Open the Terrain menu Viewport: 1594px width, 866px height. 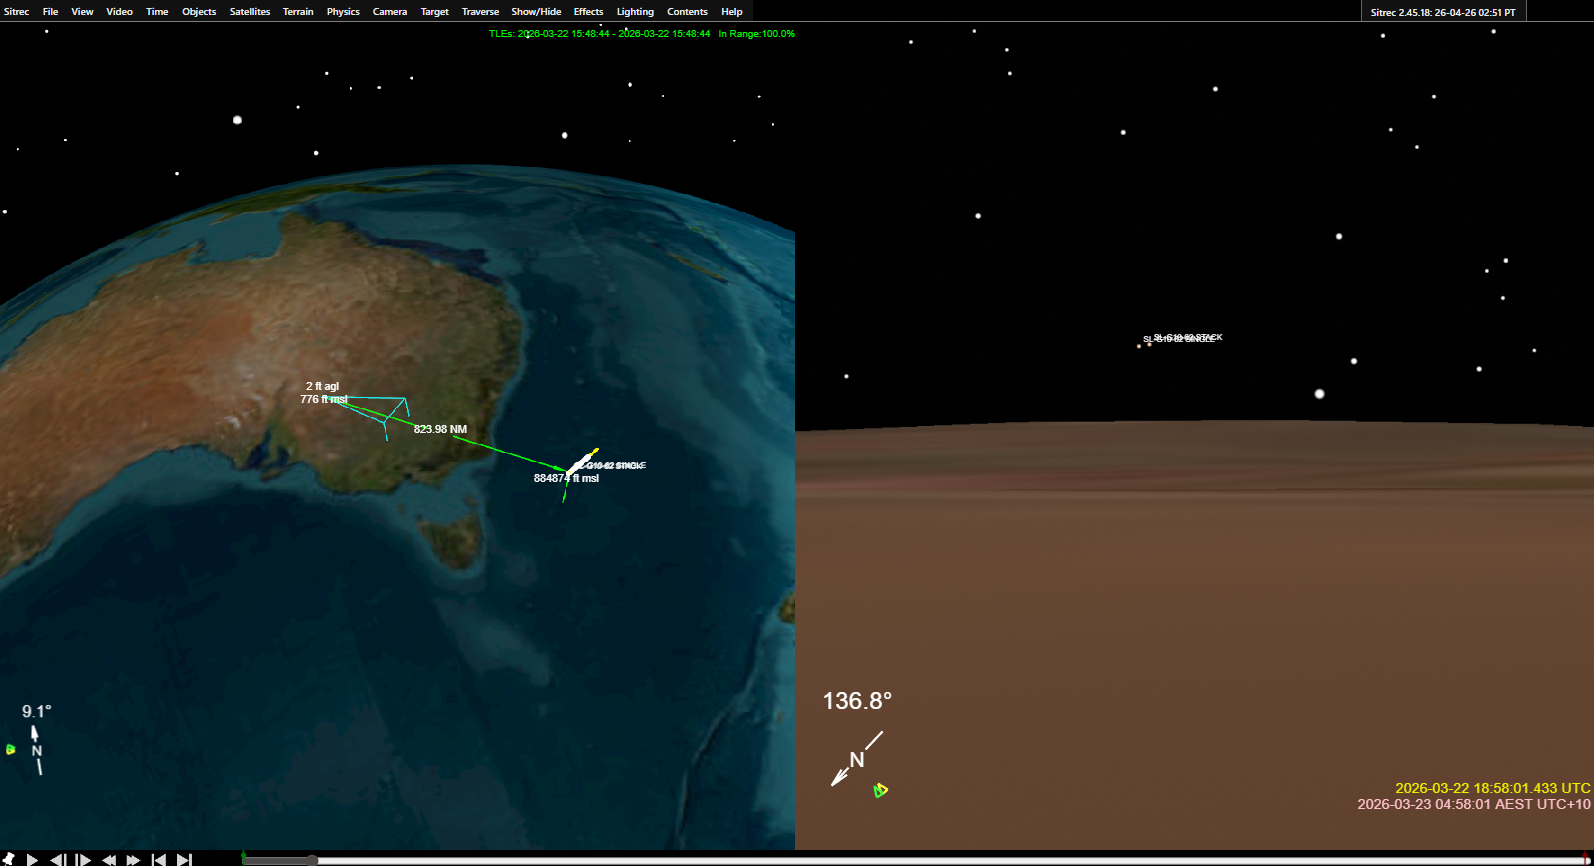coord(298,12)
